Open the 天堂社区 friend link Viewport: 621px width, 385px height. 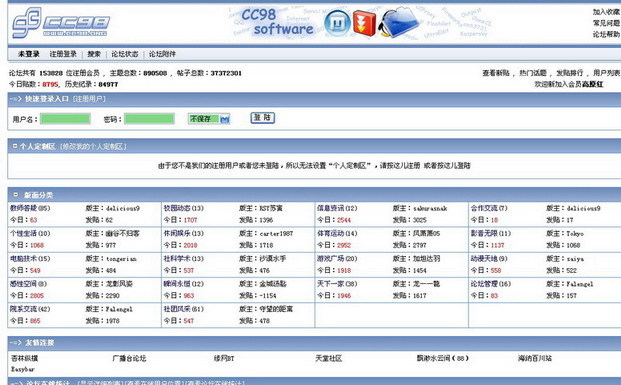329,358
